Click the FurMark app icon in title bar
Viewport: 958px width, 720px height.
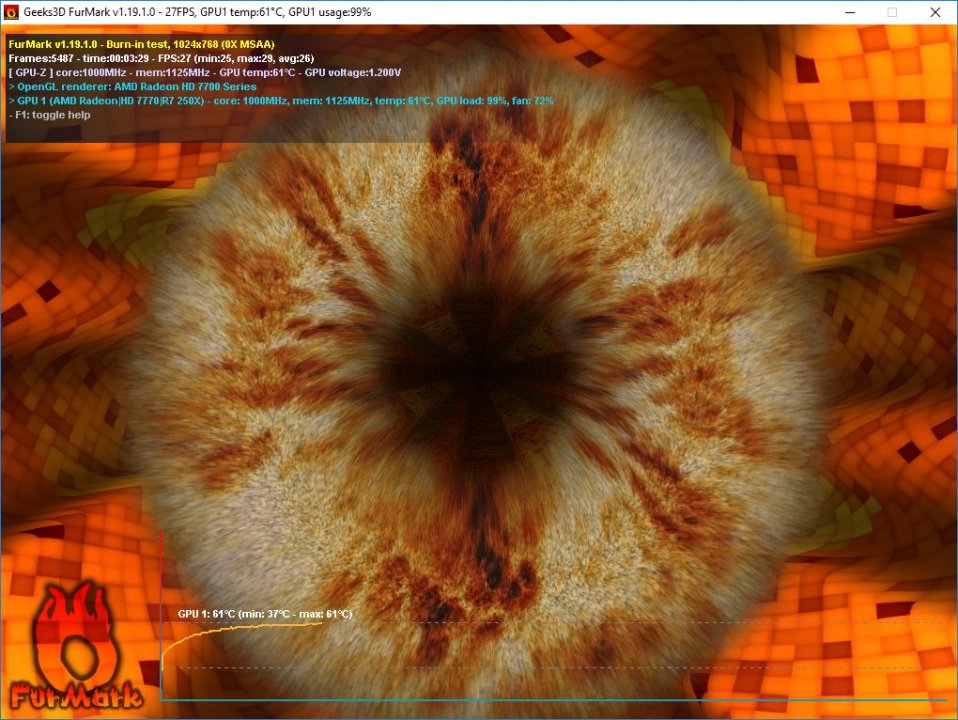point(11,12)
